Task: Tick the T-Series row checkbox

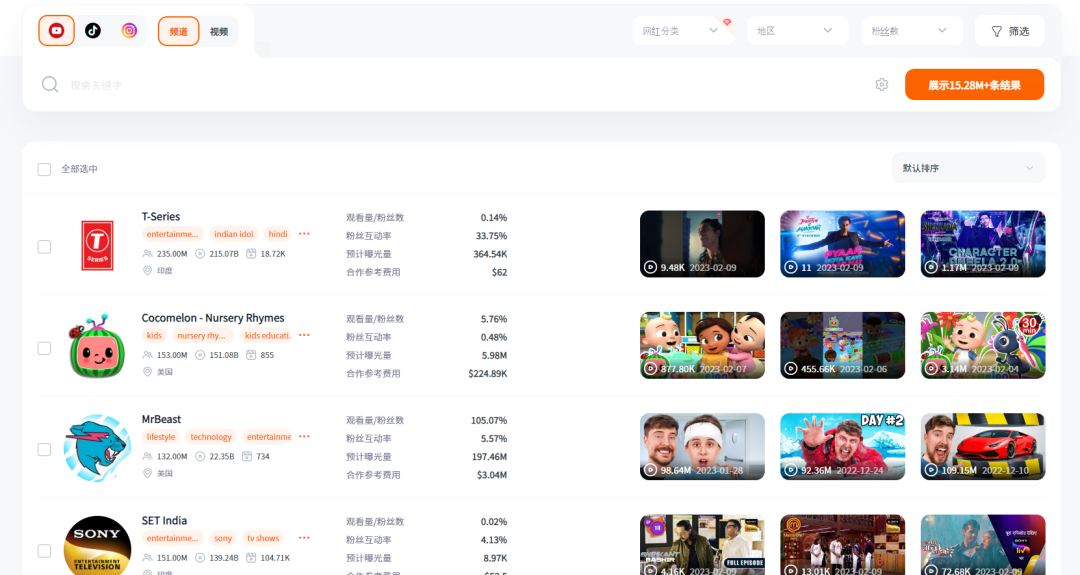Action: click(x=44, y=247)
